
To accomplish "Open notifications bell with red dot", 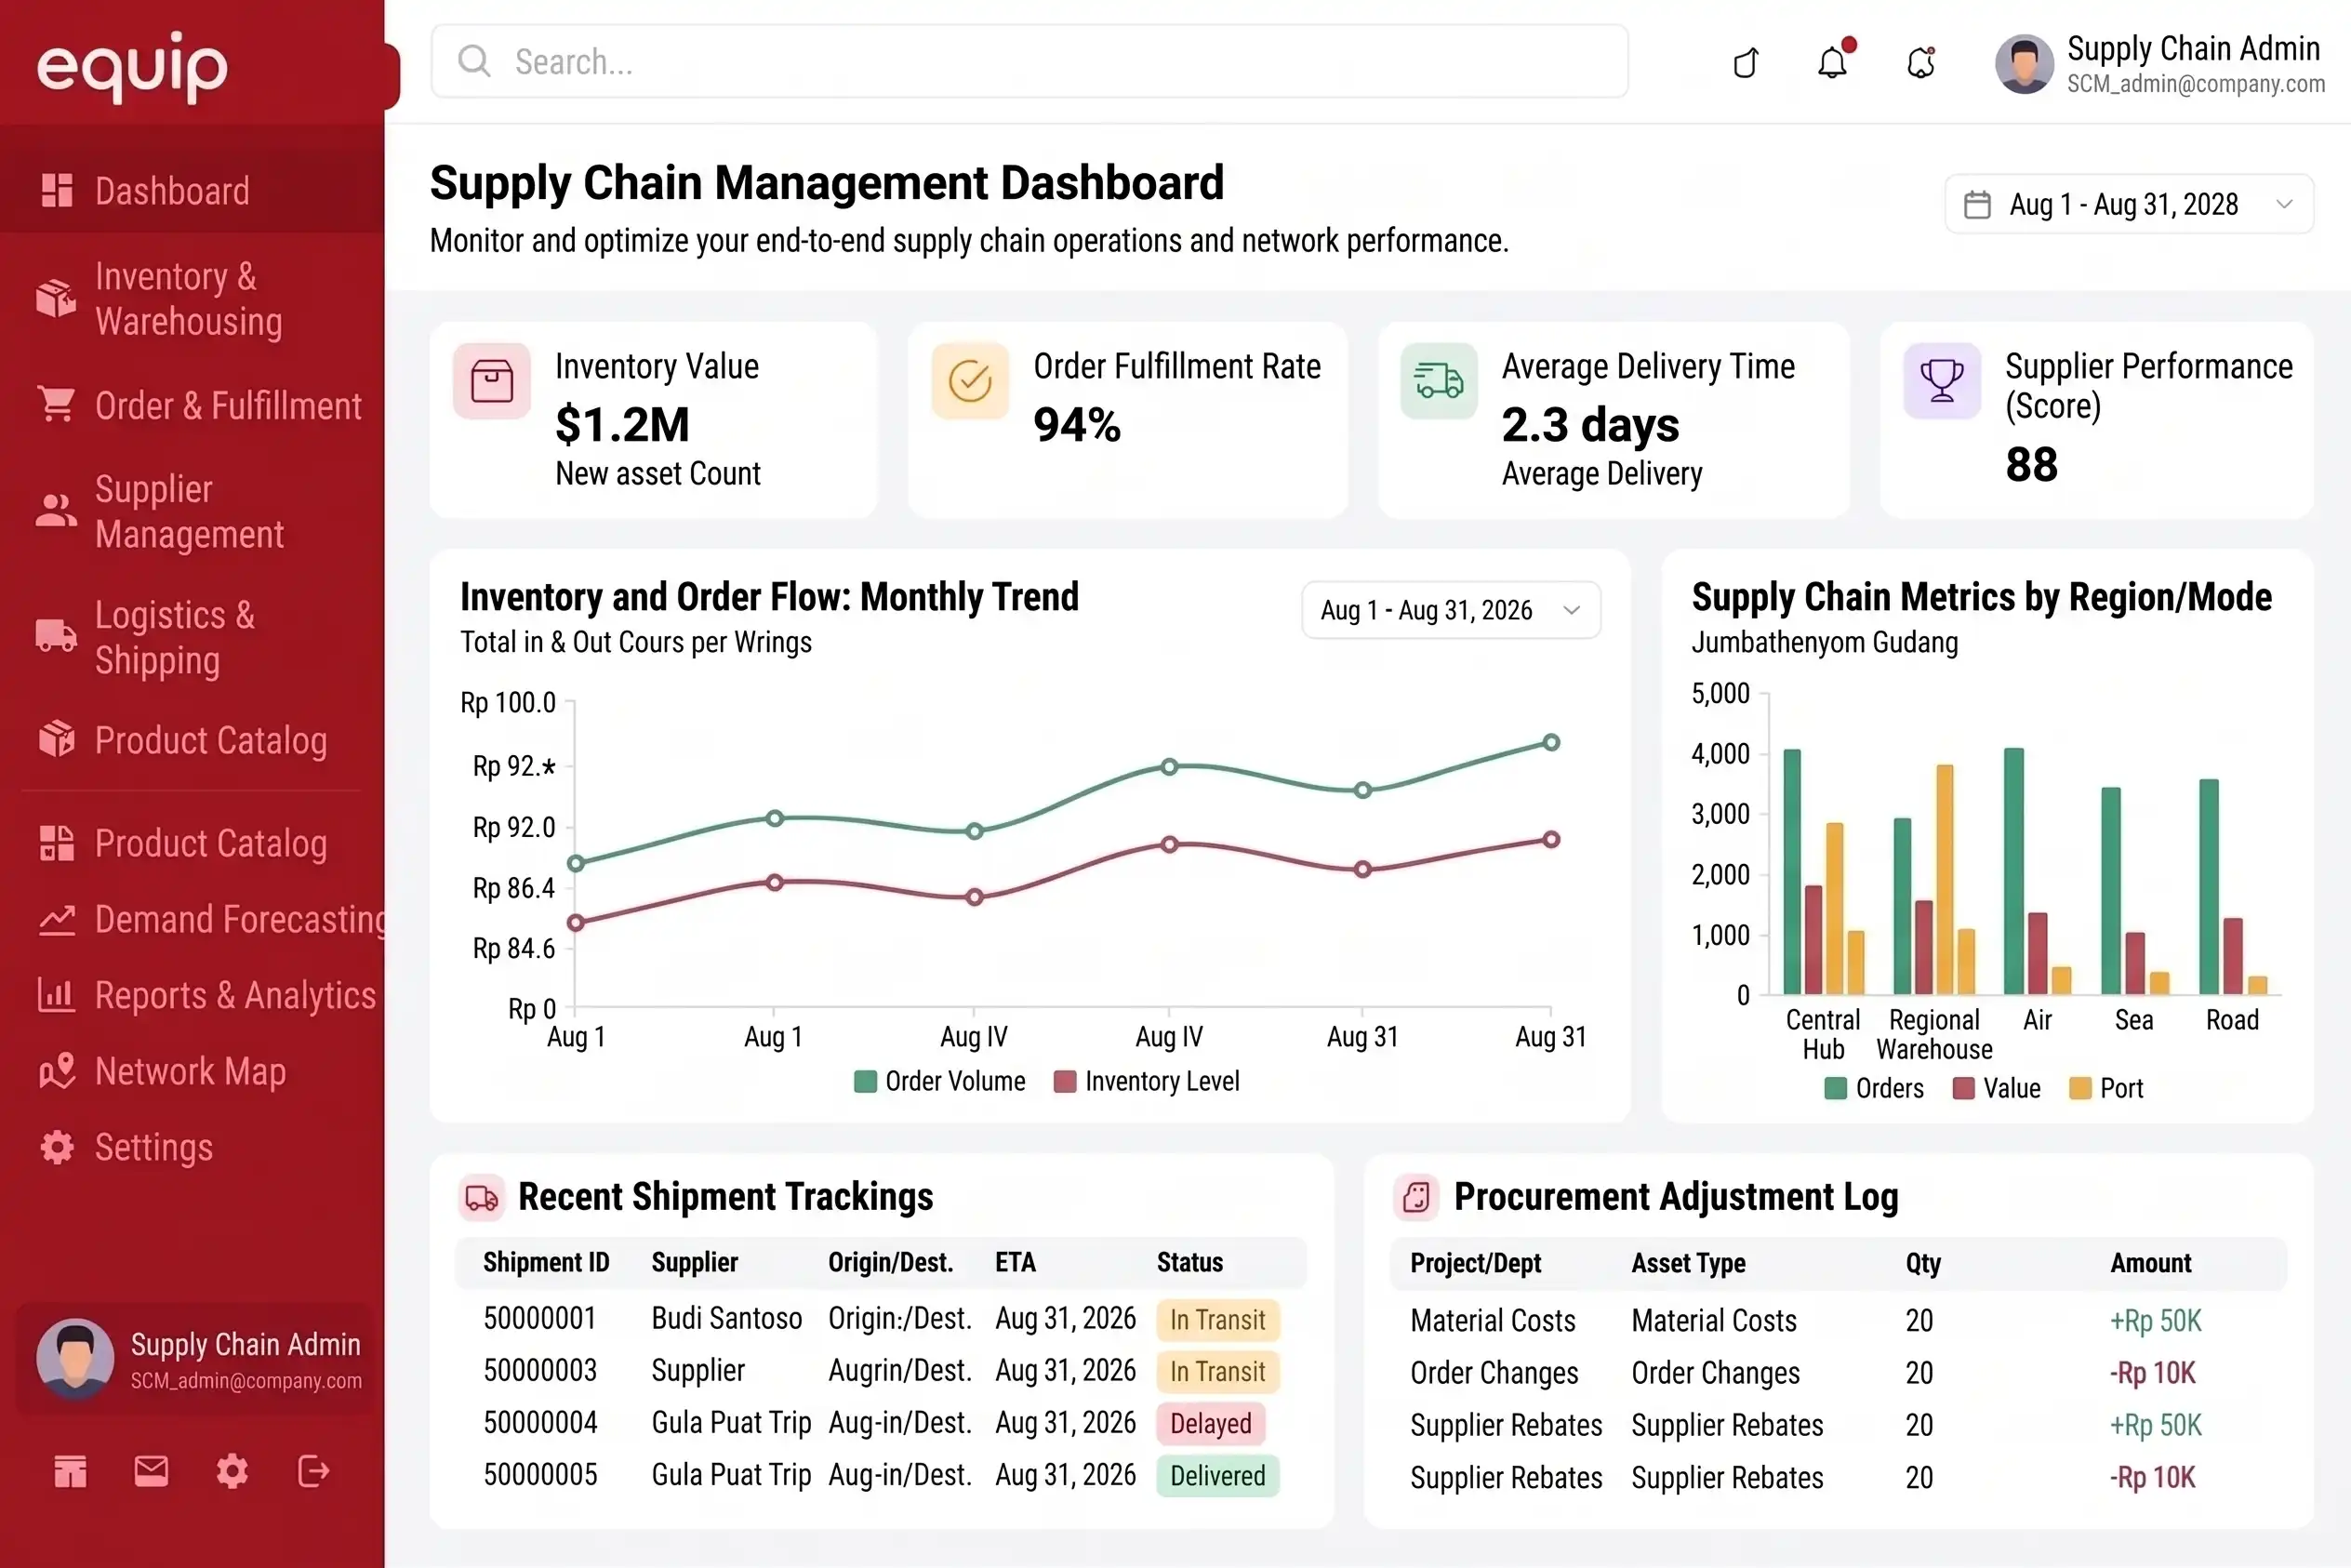I will (x=1834, y=61).
